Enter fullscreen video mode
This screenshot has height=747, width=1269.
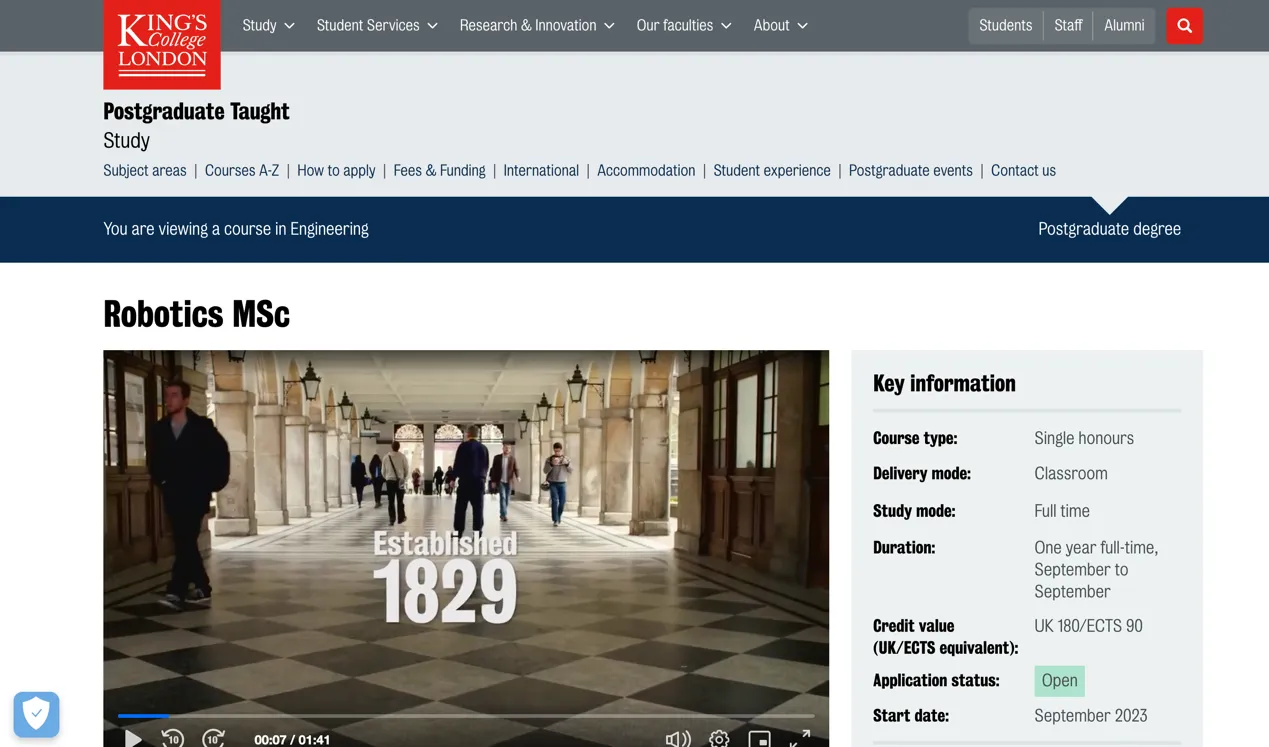(x=800, y=738)
